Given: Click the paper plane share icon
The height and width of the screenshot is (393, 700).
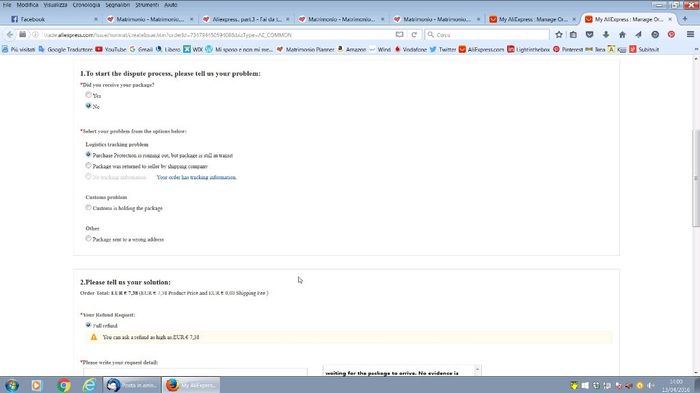Looking at the screenshot, I should [x=638, y=34].
